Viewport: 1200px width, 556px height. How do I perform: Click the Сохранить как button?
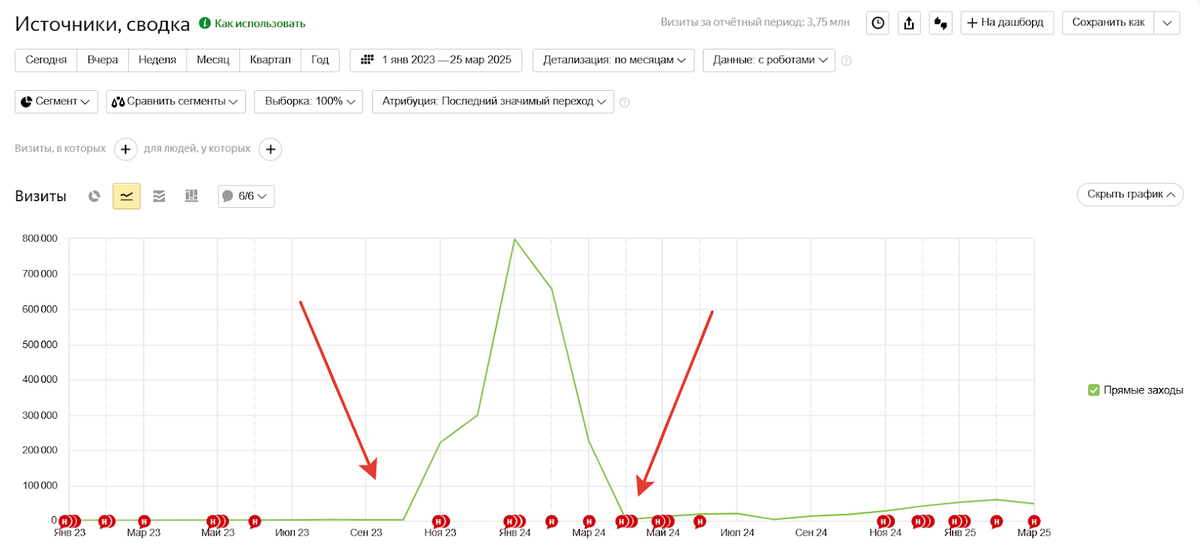click(x=1108, y=23)
